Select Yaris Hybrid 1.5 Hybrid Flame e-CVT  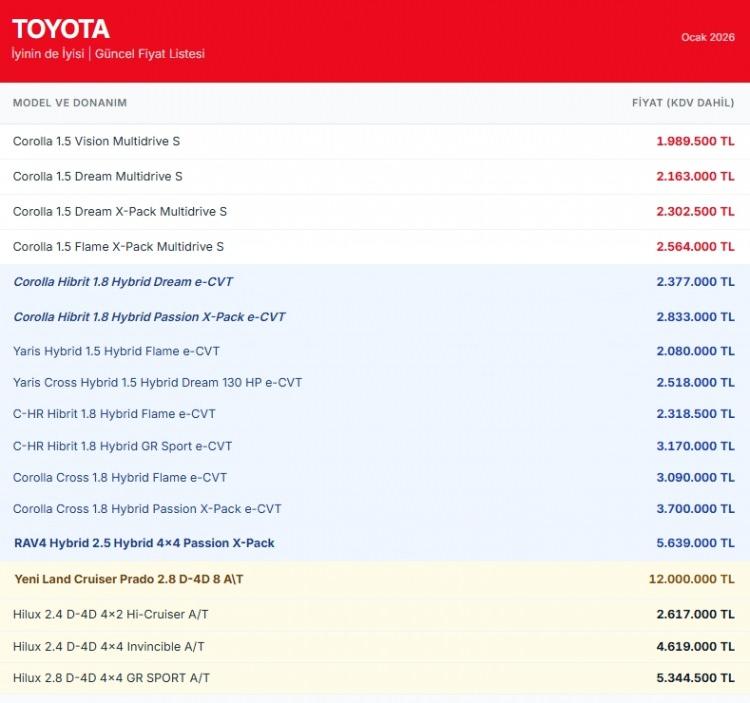point(116,352)
